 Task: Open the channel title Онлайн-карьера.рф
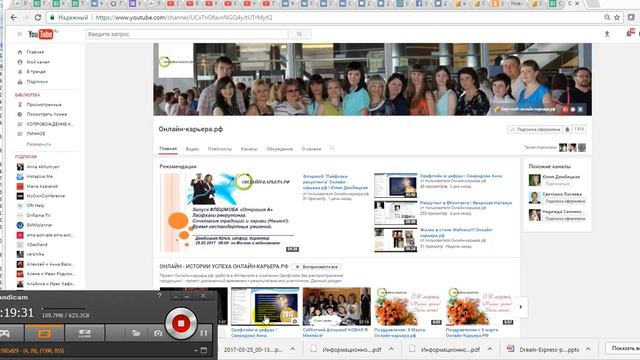tap(191, 129)
